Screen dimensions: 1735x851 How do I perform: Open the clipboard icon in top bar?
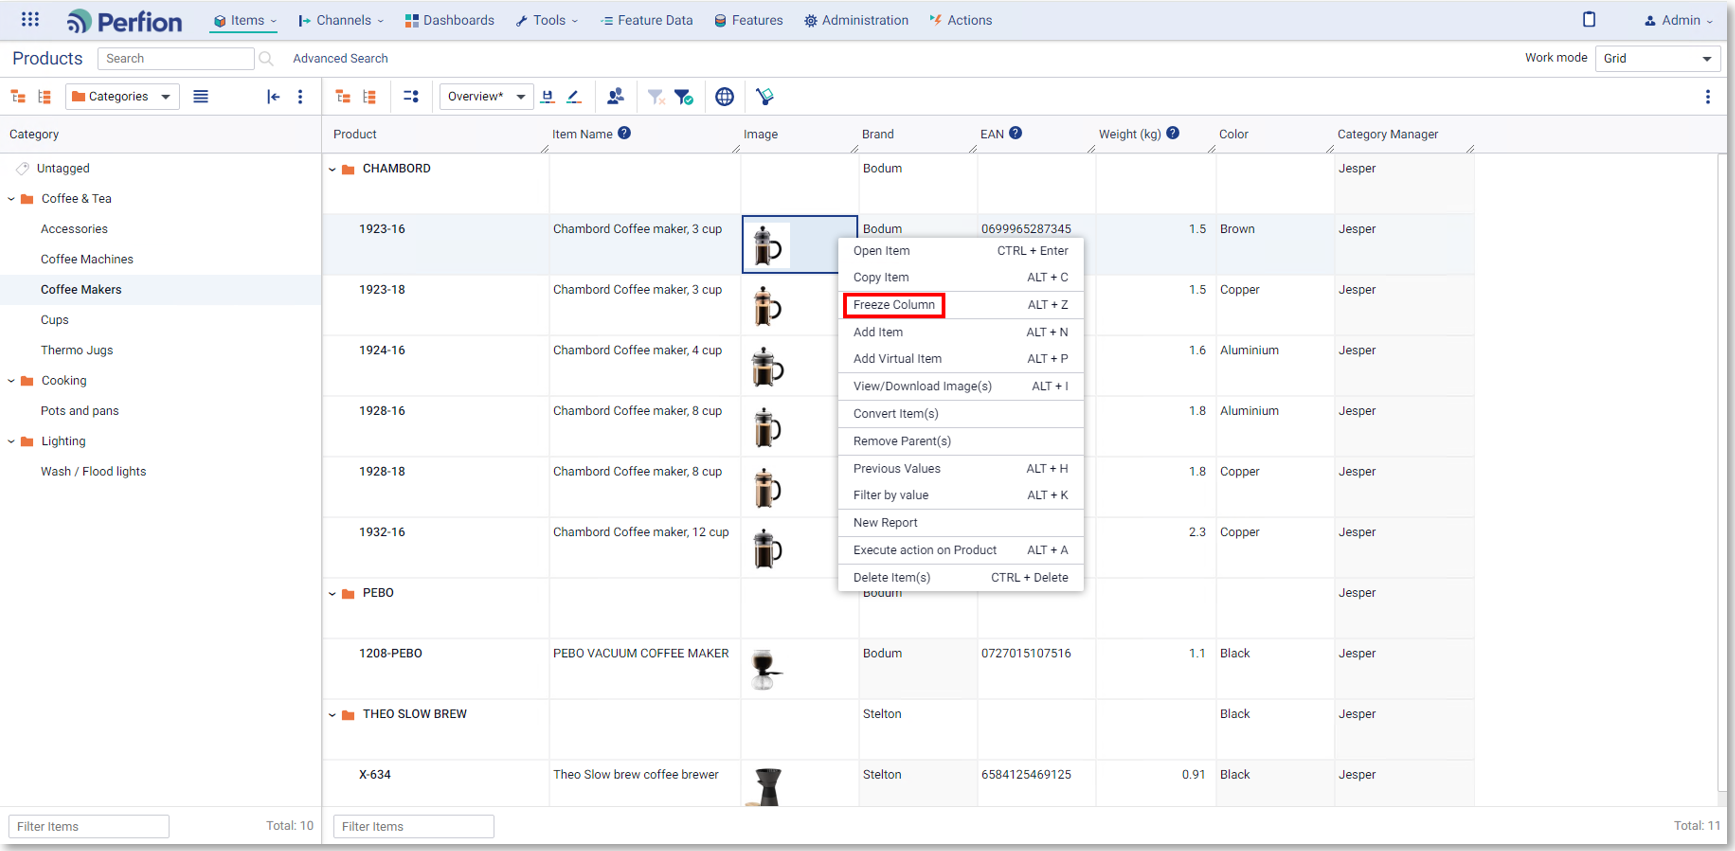point(1588,19)
